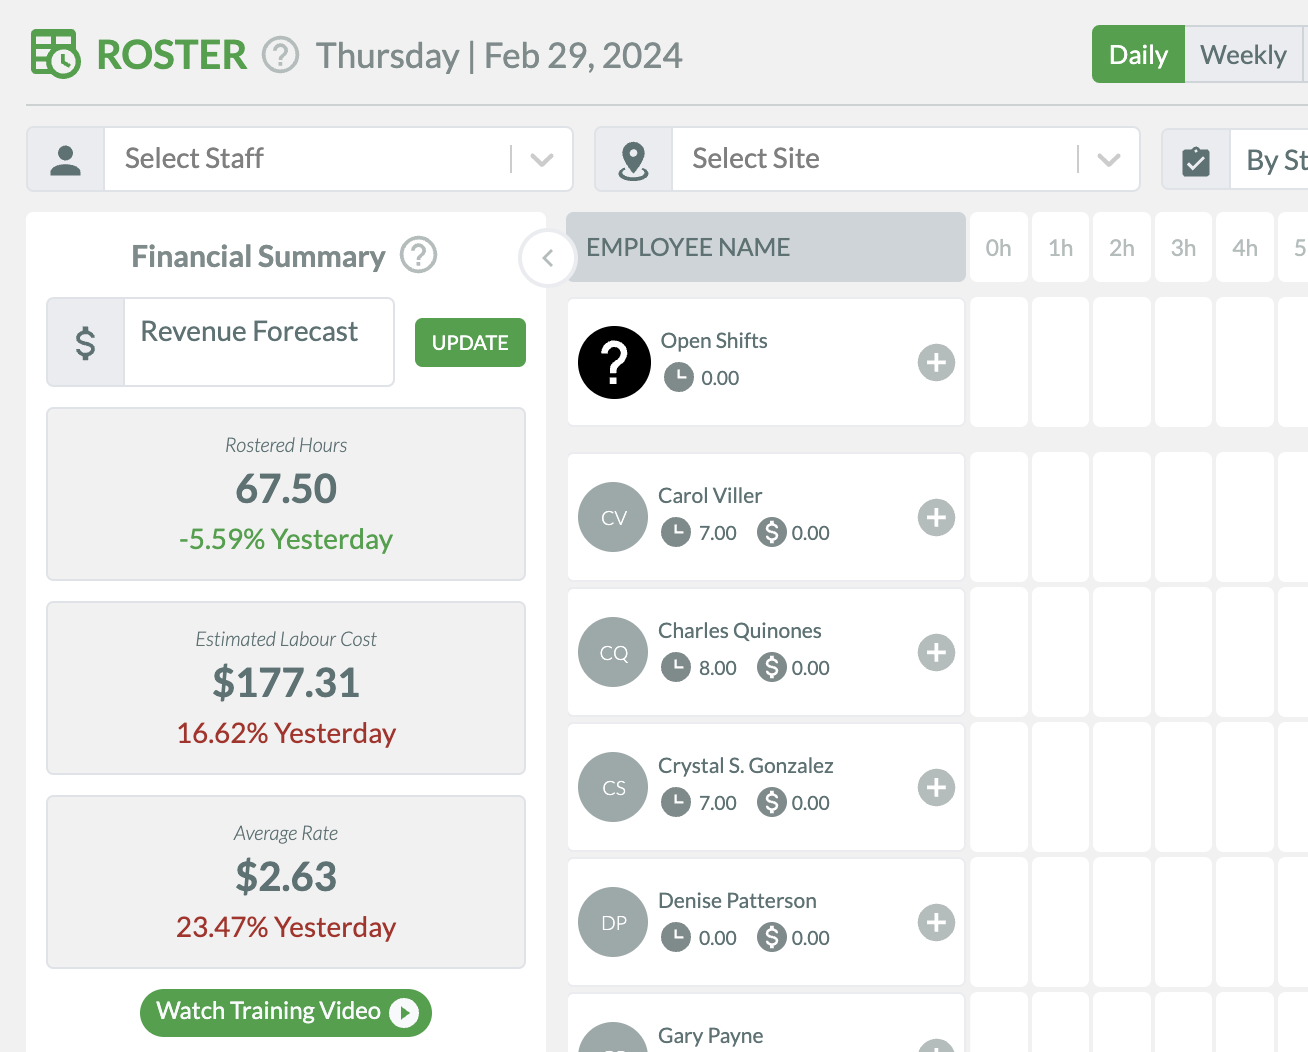Add a shift for Charles Quinones
This screenshot has width=1308, height=1052.
coord(936,652)
